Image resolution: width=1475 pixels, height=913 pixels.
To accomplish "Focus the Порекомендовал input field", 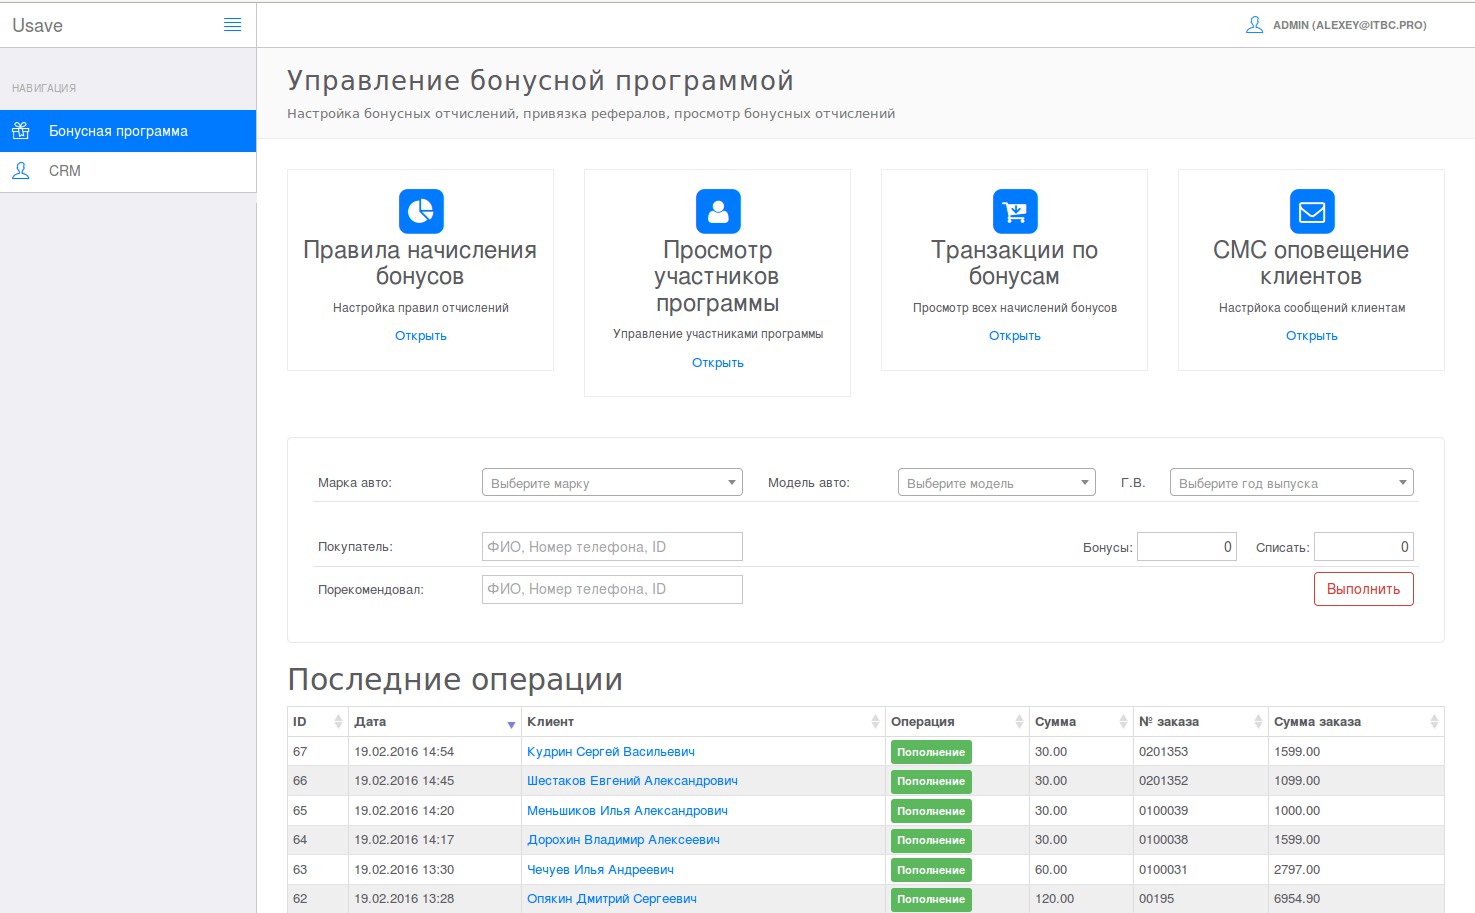I will click(x=612, y=589).
